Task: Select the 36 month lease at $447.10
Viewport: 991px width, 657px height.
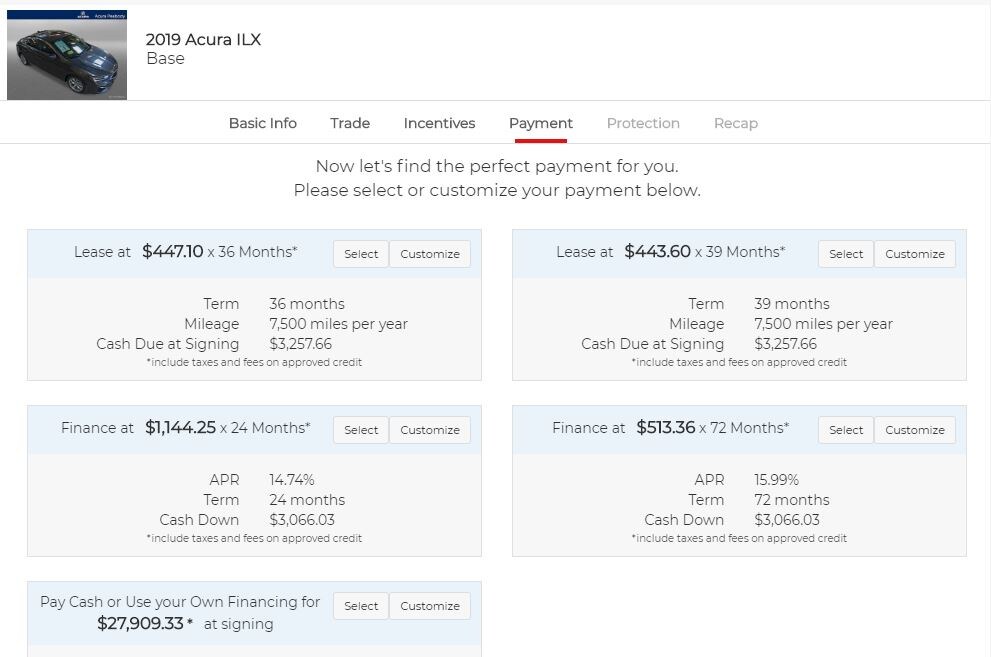Action: point(361,254)
